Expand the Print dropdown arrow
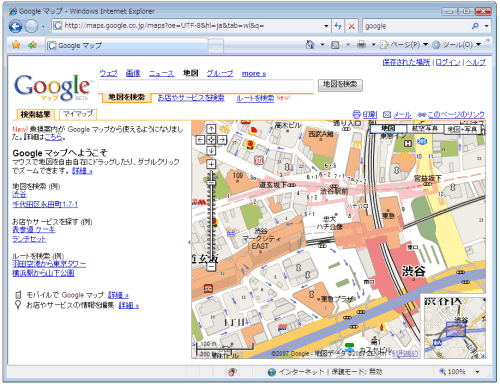The image size is (500, 384). [374, 45]
